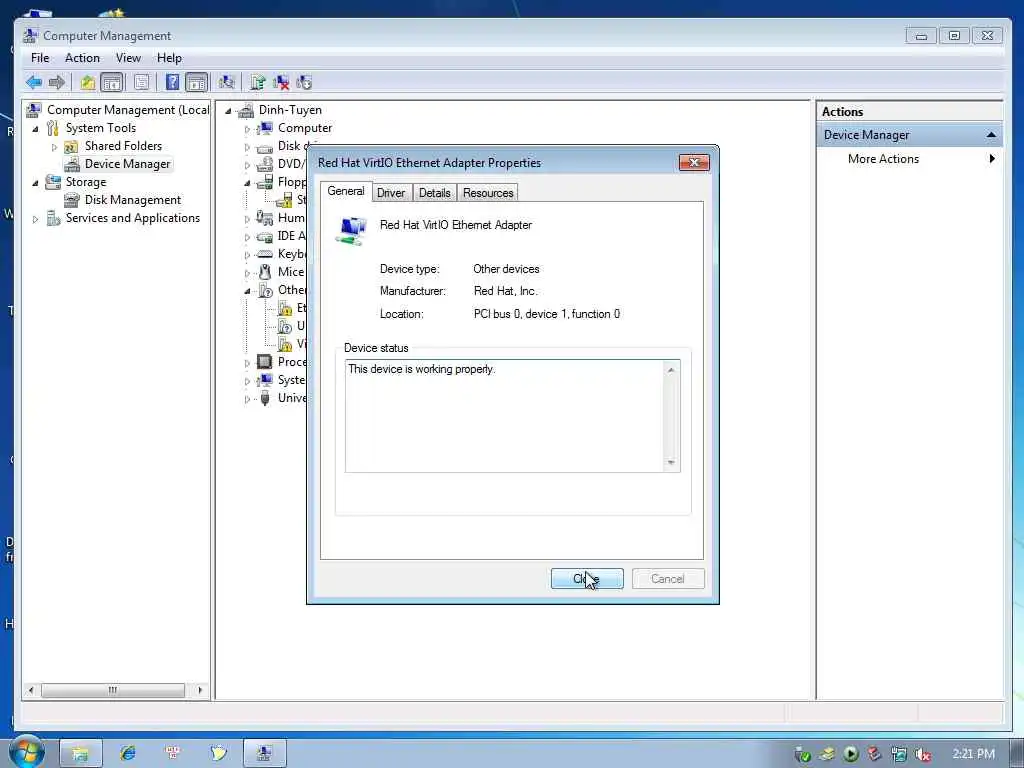
Task: Collapse the Device Manager actions section arrow
Action: tap(991, 135)
